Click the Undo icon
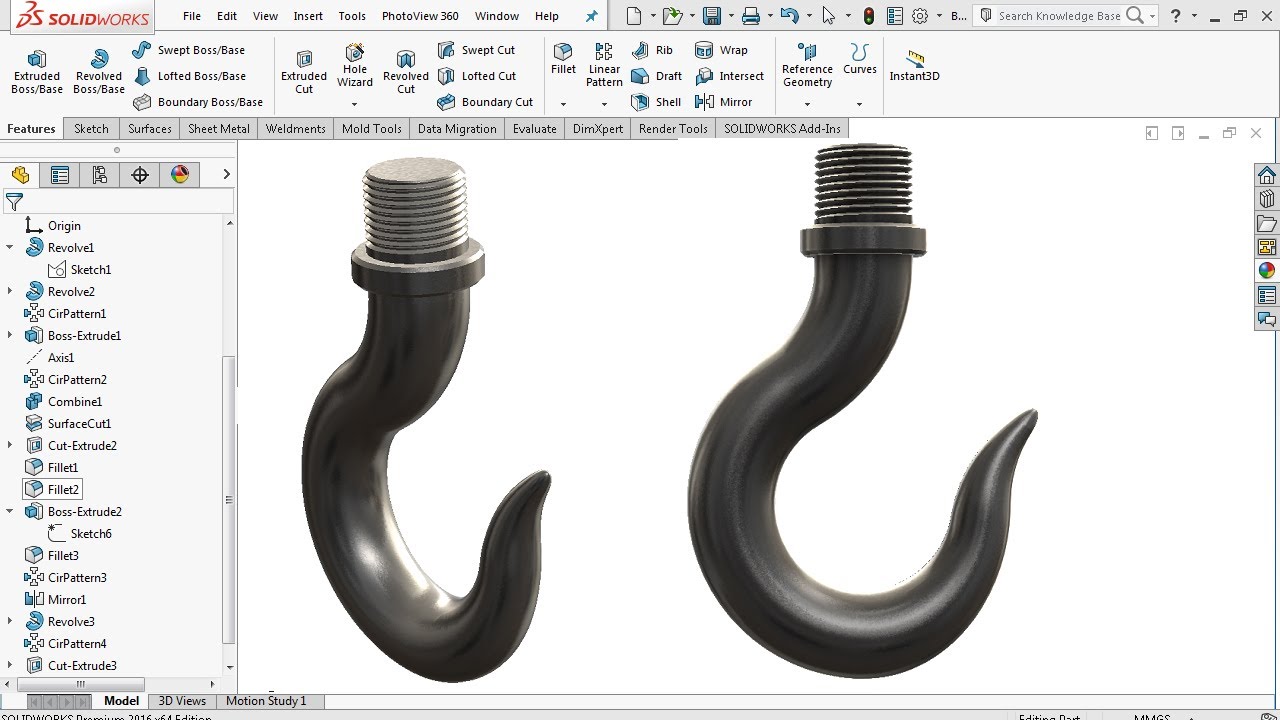 pyautogui.click(x=790, y=16)
